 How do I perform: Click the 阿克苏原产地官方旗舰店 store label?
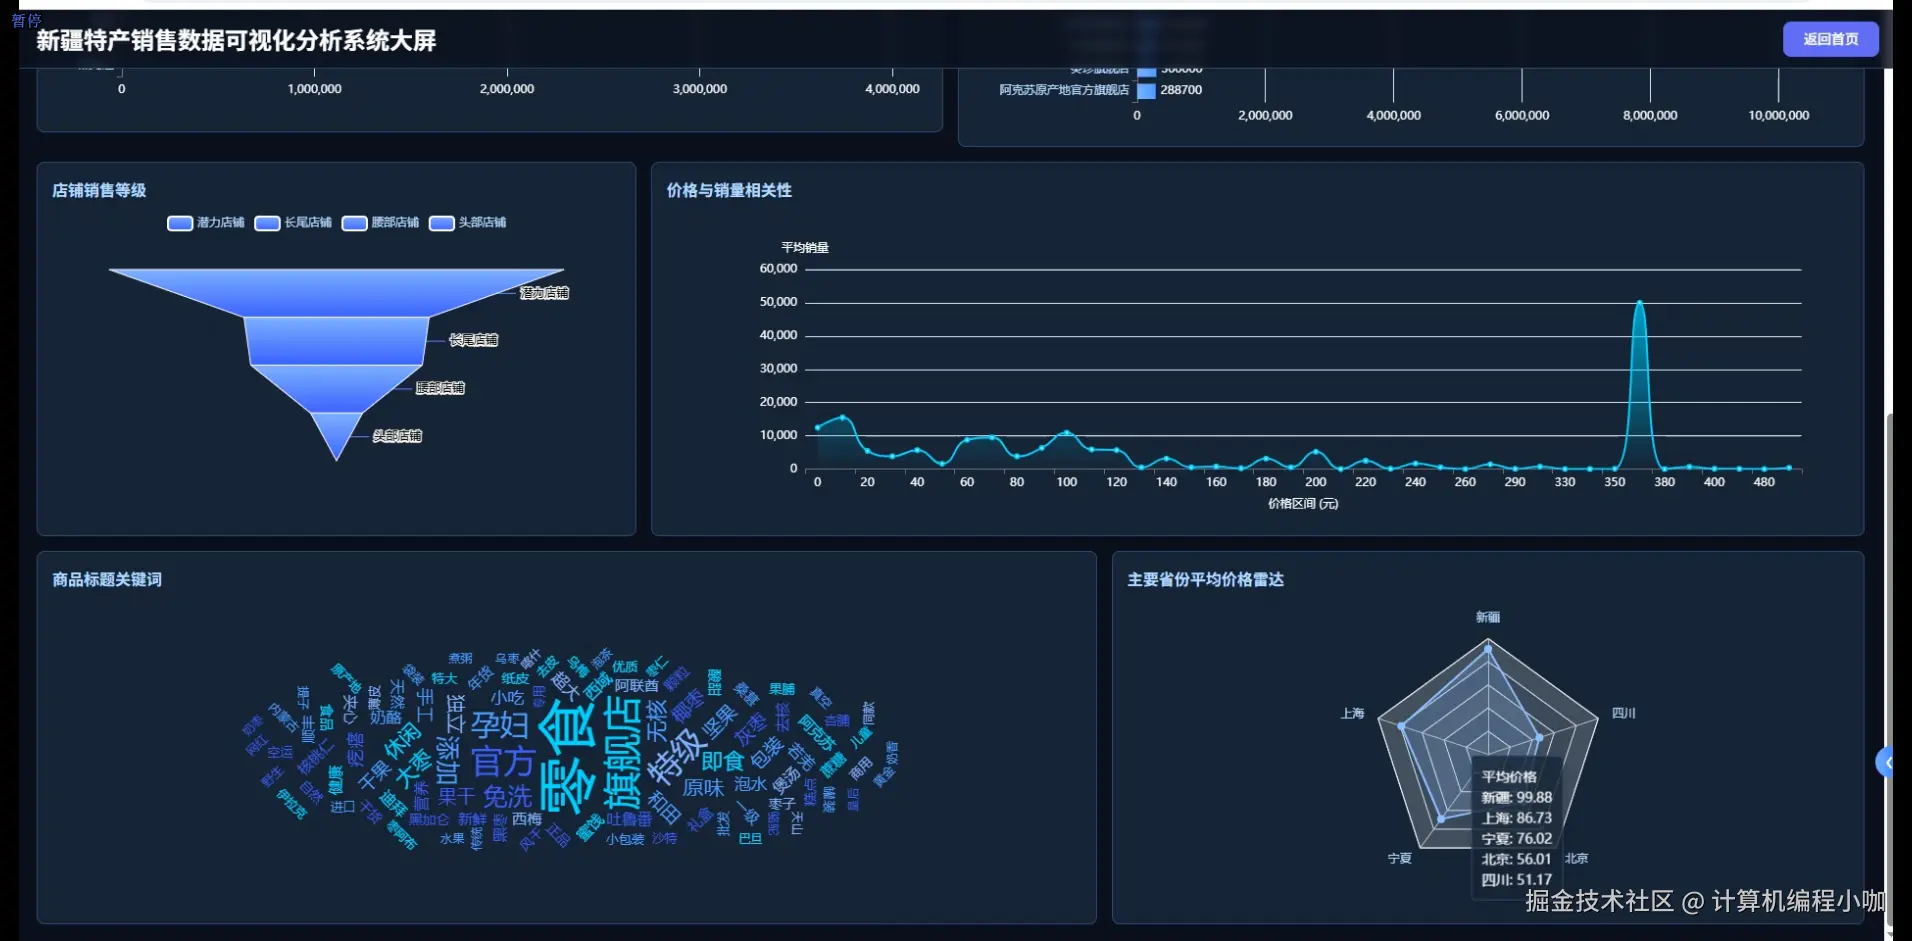point(1064,90)
